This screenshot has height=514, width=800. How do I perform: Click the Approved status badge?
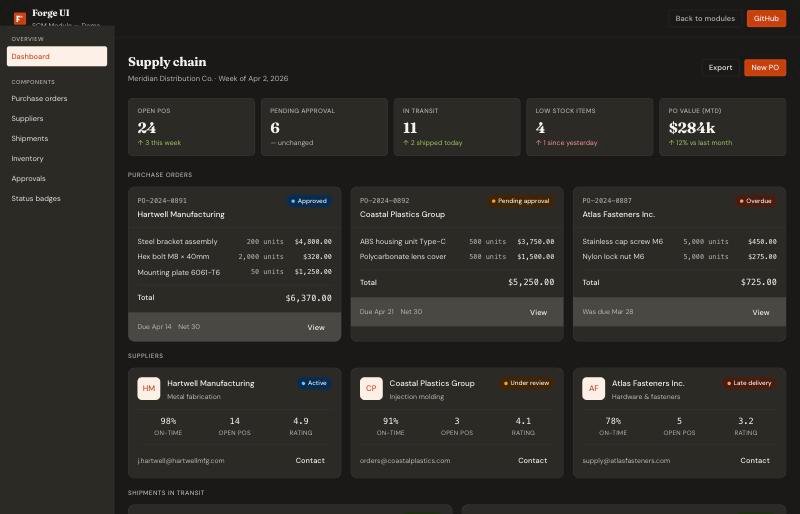(309, 201)
